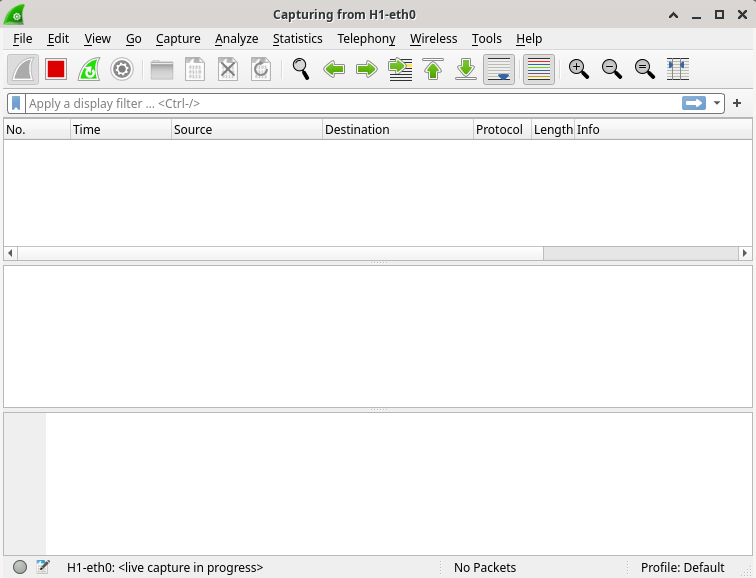The height and width of the screenshot is (578, 756).
Task: Go forward in packet history arrow
Action: (x=367, y=69)
